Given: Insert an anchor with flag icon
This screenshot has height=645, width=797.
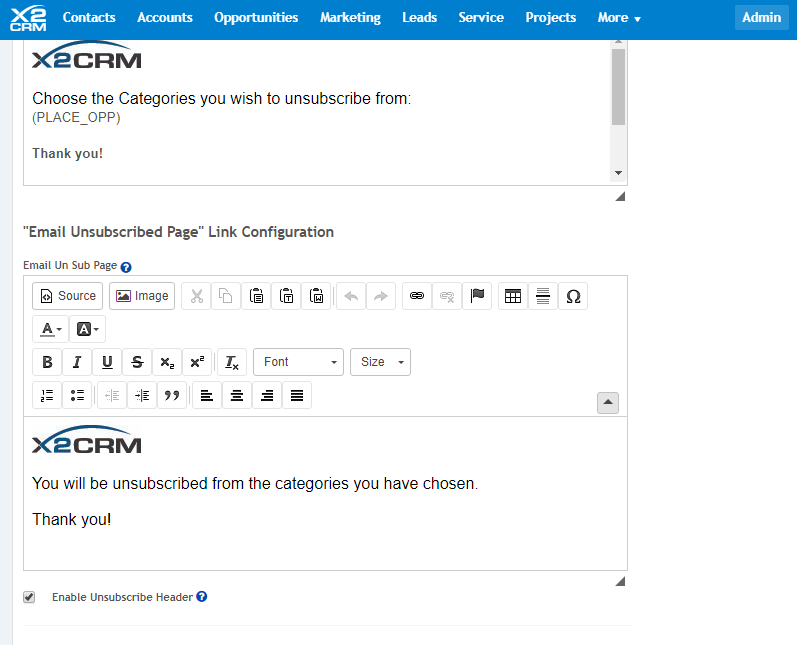Looking at the screenshot, I should pos(477,296).
